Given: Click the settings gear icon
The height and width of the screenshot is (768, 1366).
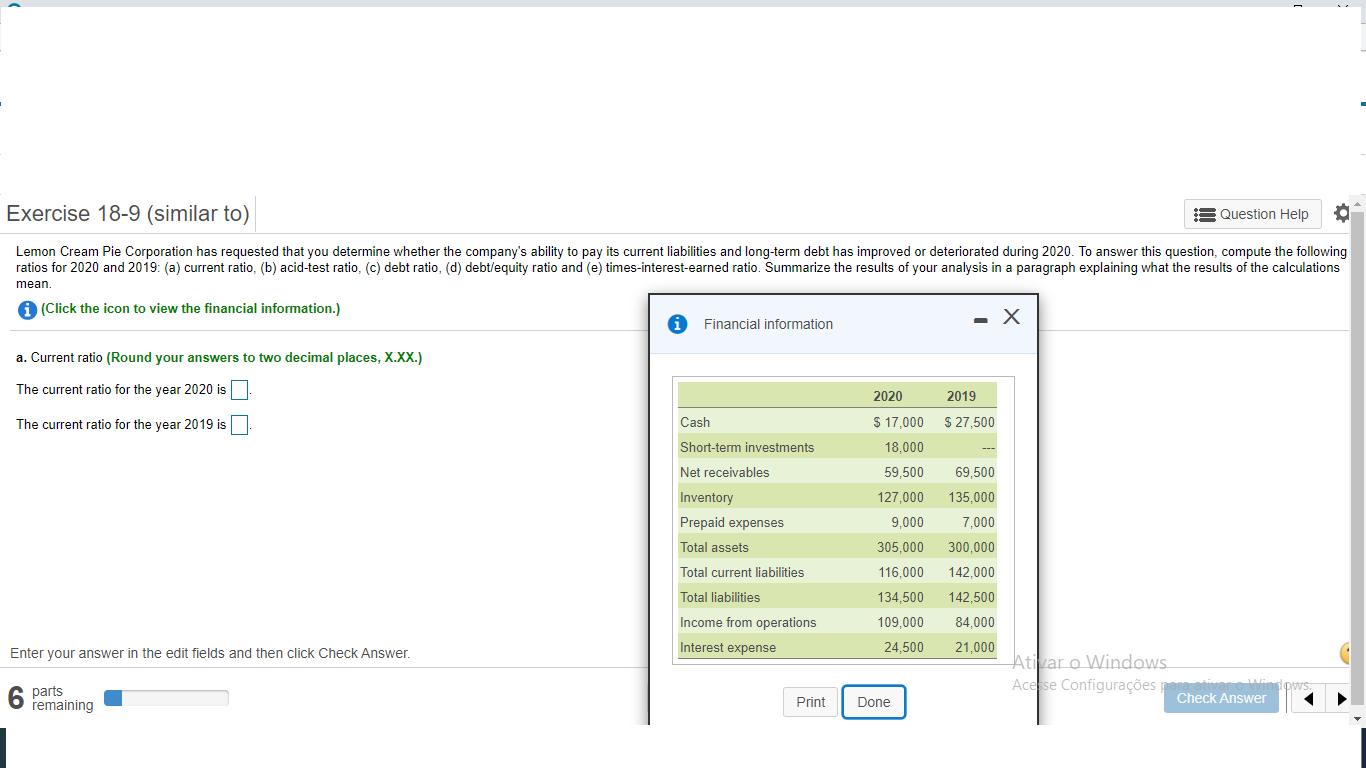Looking at the screenshot, I should [1342, 213].
